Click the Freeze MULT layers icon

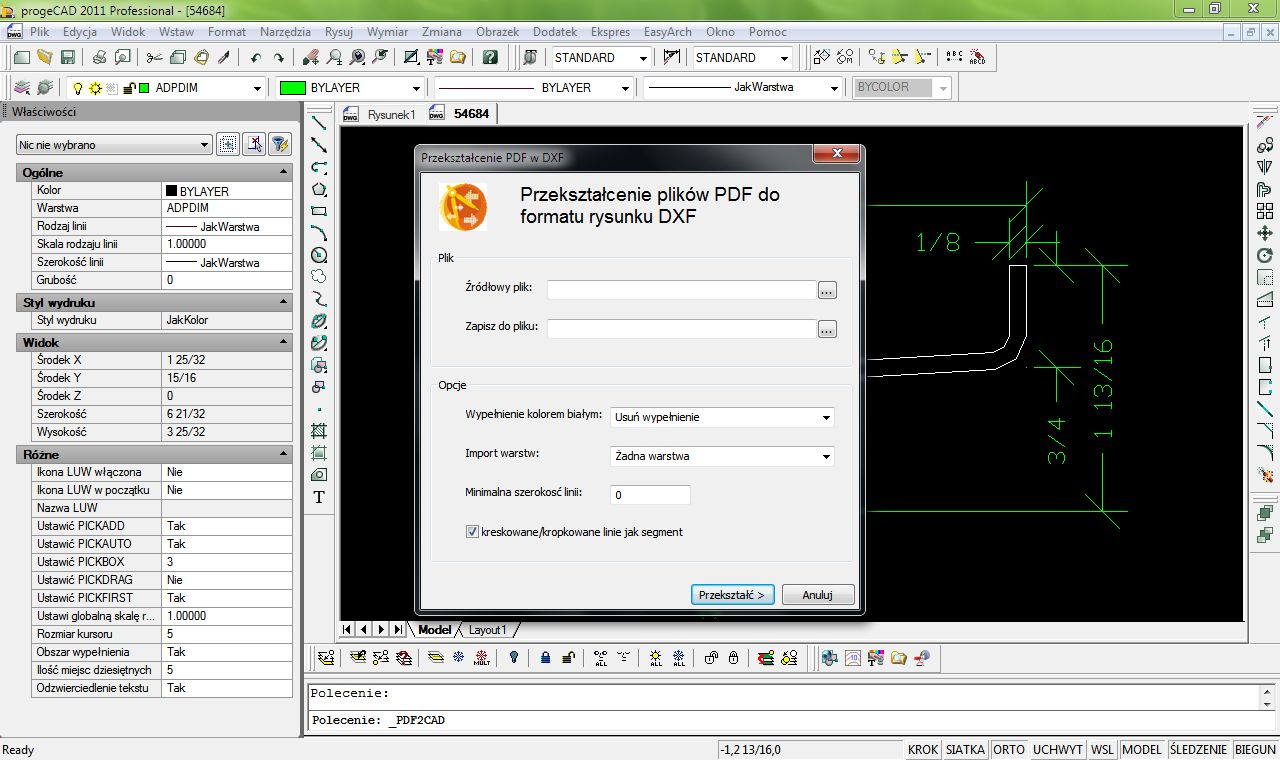(480, 658)
